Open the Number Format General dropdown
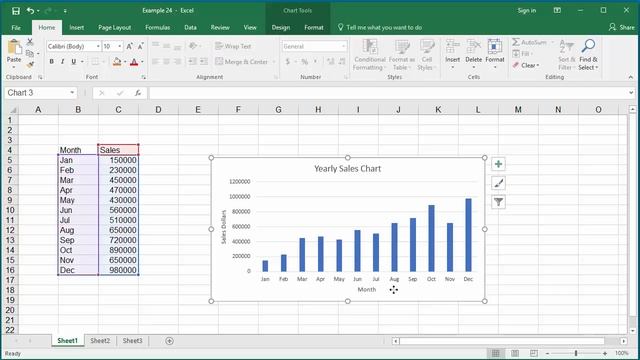The image size is (640, 360). (344, 47)
